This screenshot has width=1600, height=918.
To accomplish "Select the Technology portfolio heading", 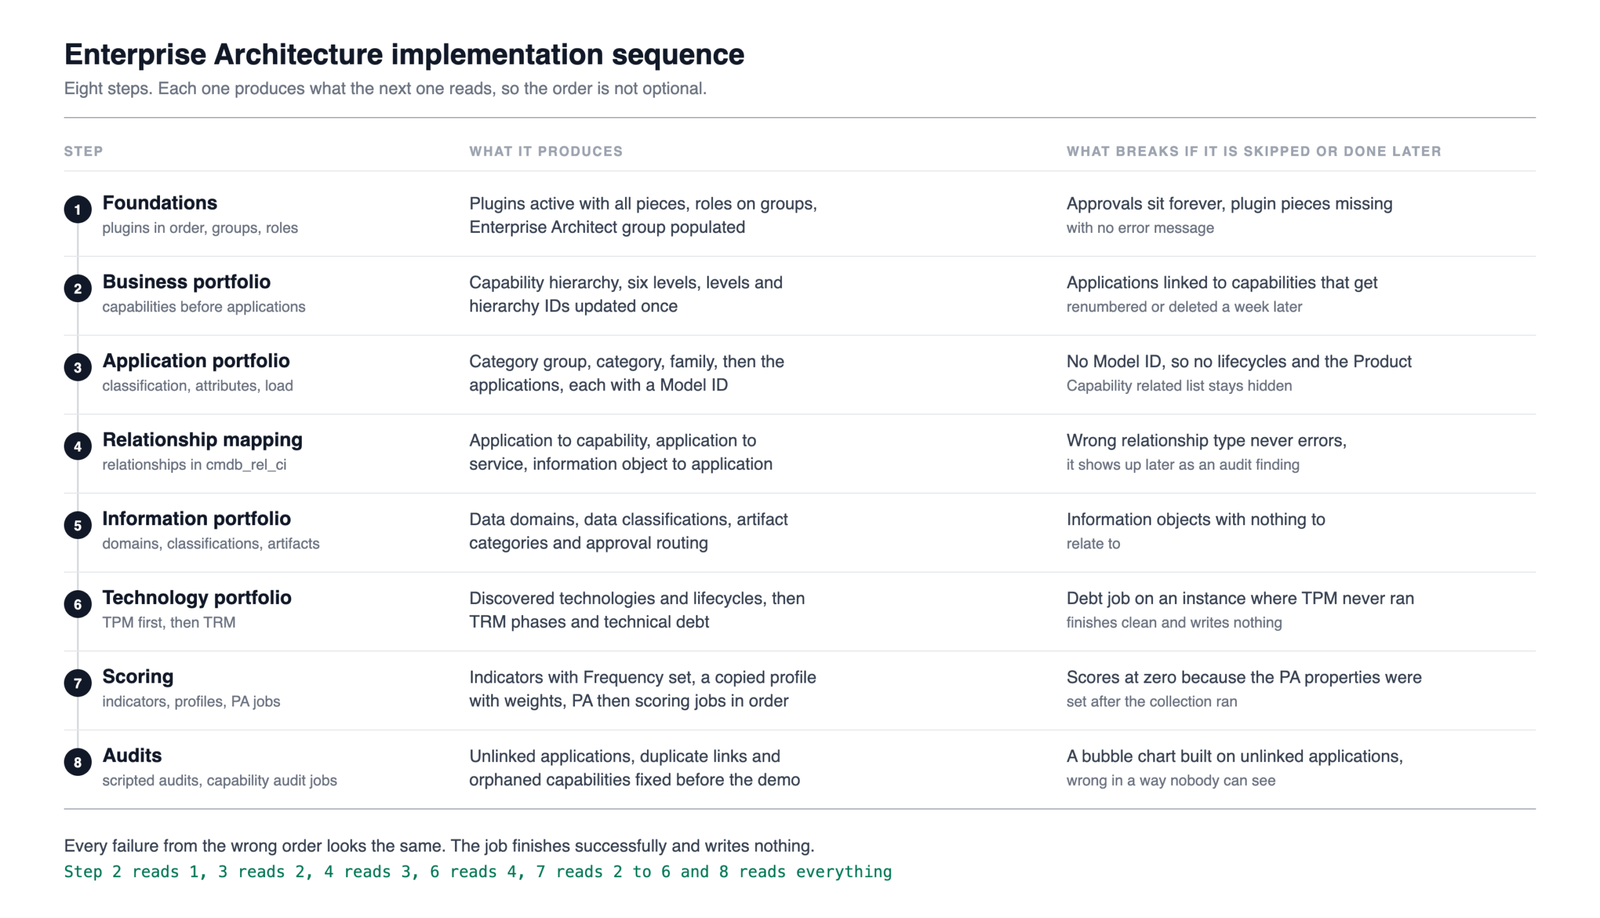I will [x=197, y=598].
